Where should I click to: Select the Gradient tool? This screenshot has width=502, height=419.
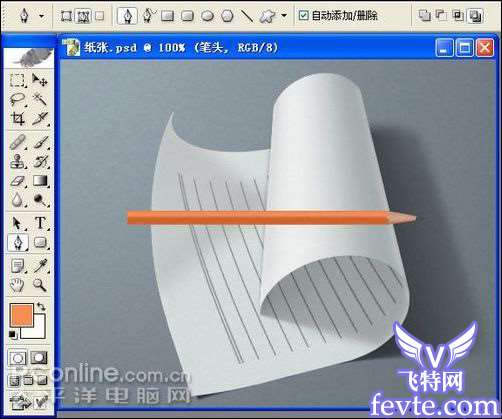[40, 181]
